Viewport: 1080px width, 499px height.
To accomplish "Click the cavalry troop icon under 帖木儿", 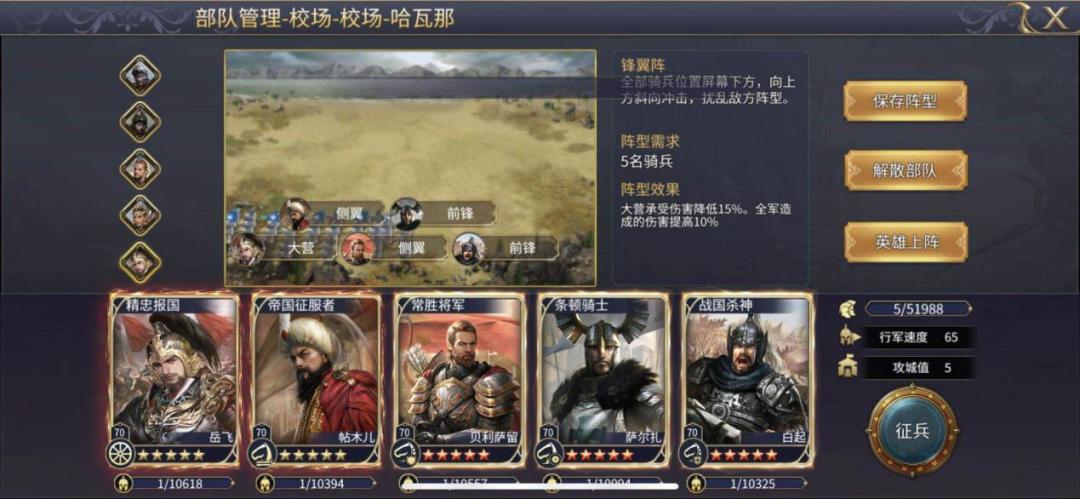I will click(262, 454).
